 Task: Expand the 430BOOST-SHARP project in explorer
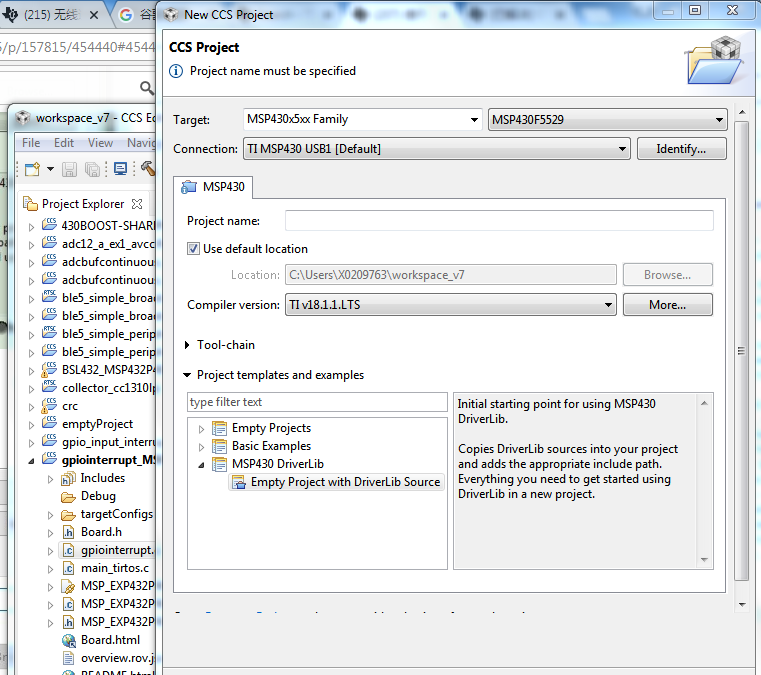coord(32,227)
